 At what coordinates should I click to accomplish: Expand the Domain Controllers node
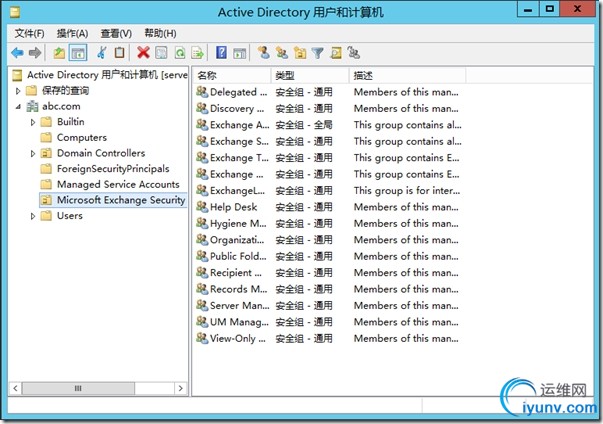(x=33, y=154)
